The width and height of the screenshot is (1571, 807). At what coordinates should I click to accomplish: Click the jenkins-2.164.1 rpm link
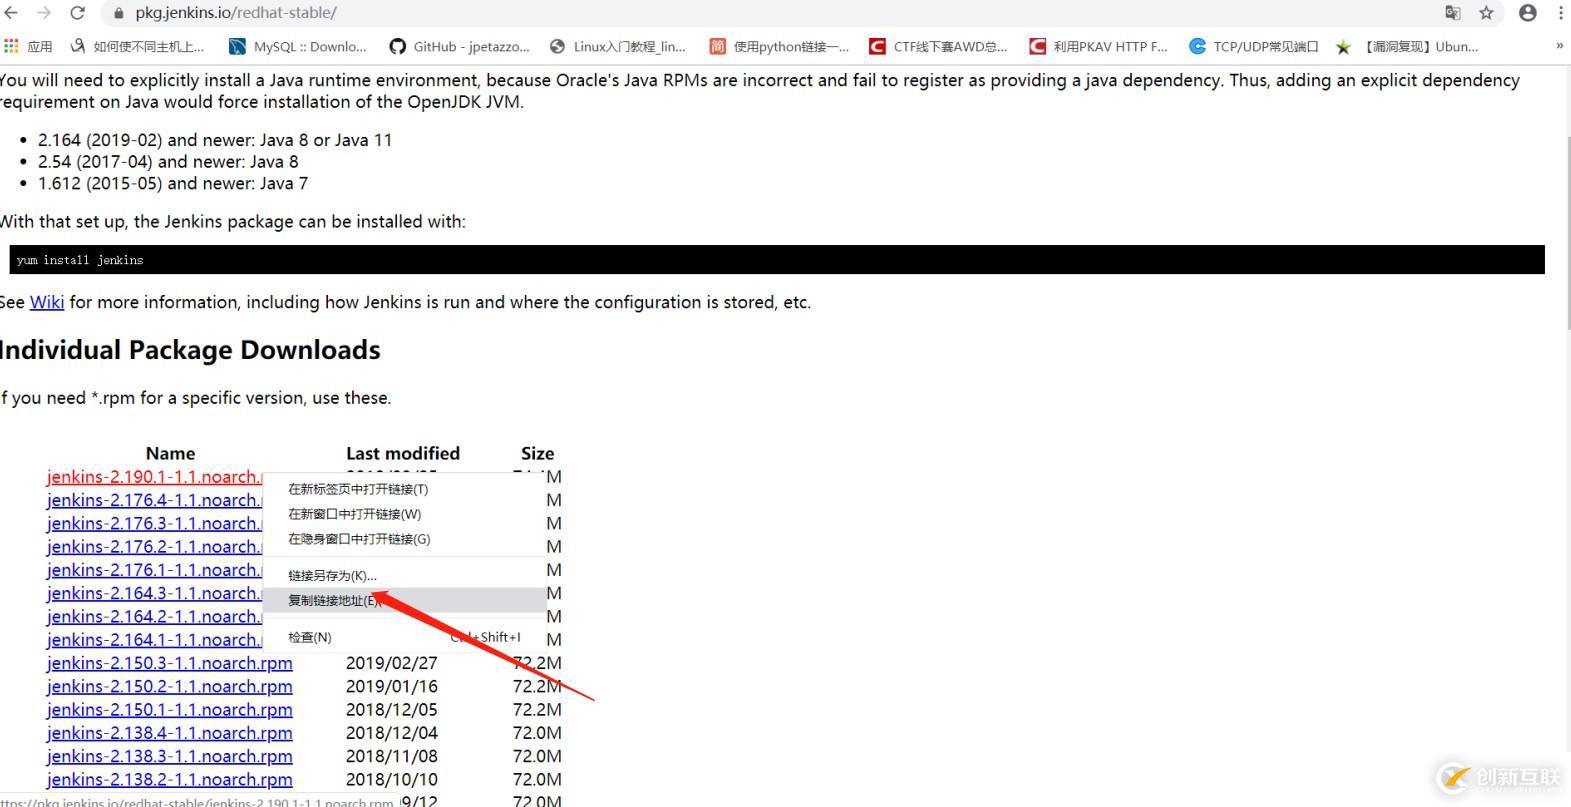(155, 640)
